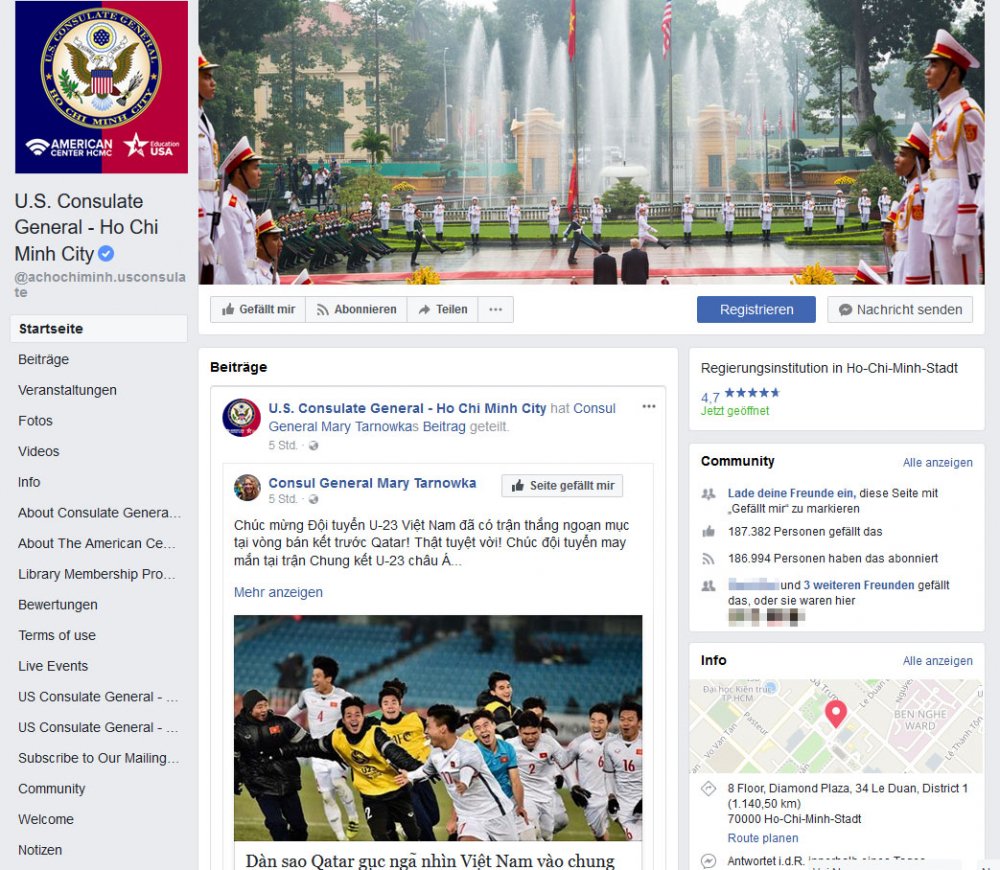The width and height of the screenshot is (1000, 870).
Task: Click Seite gefällt mir button
Action: pos(562,485)
